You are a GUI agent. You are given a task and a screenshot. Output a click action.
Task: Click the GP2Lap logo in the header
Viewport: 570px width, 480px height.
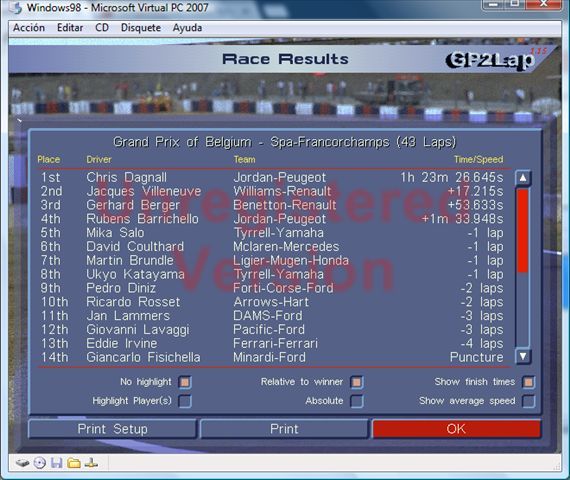click(491, 60)
